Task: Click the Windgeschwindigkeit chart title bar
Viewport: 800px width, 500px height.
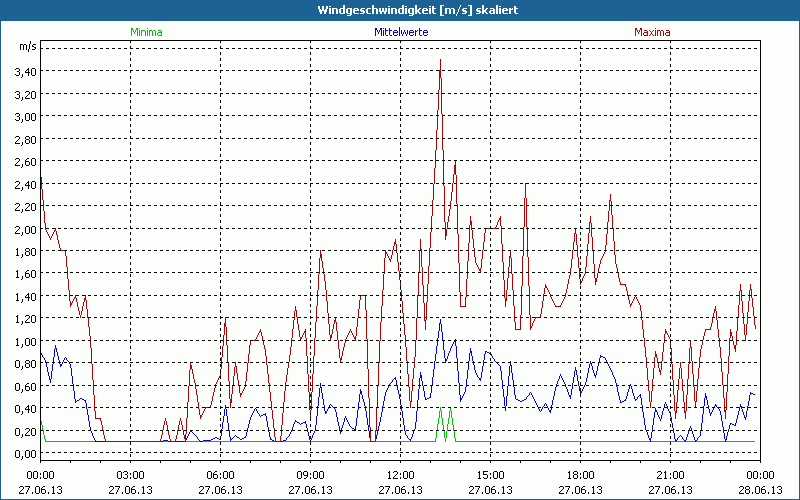Action: 400,10
